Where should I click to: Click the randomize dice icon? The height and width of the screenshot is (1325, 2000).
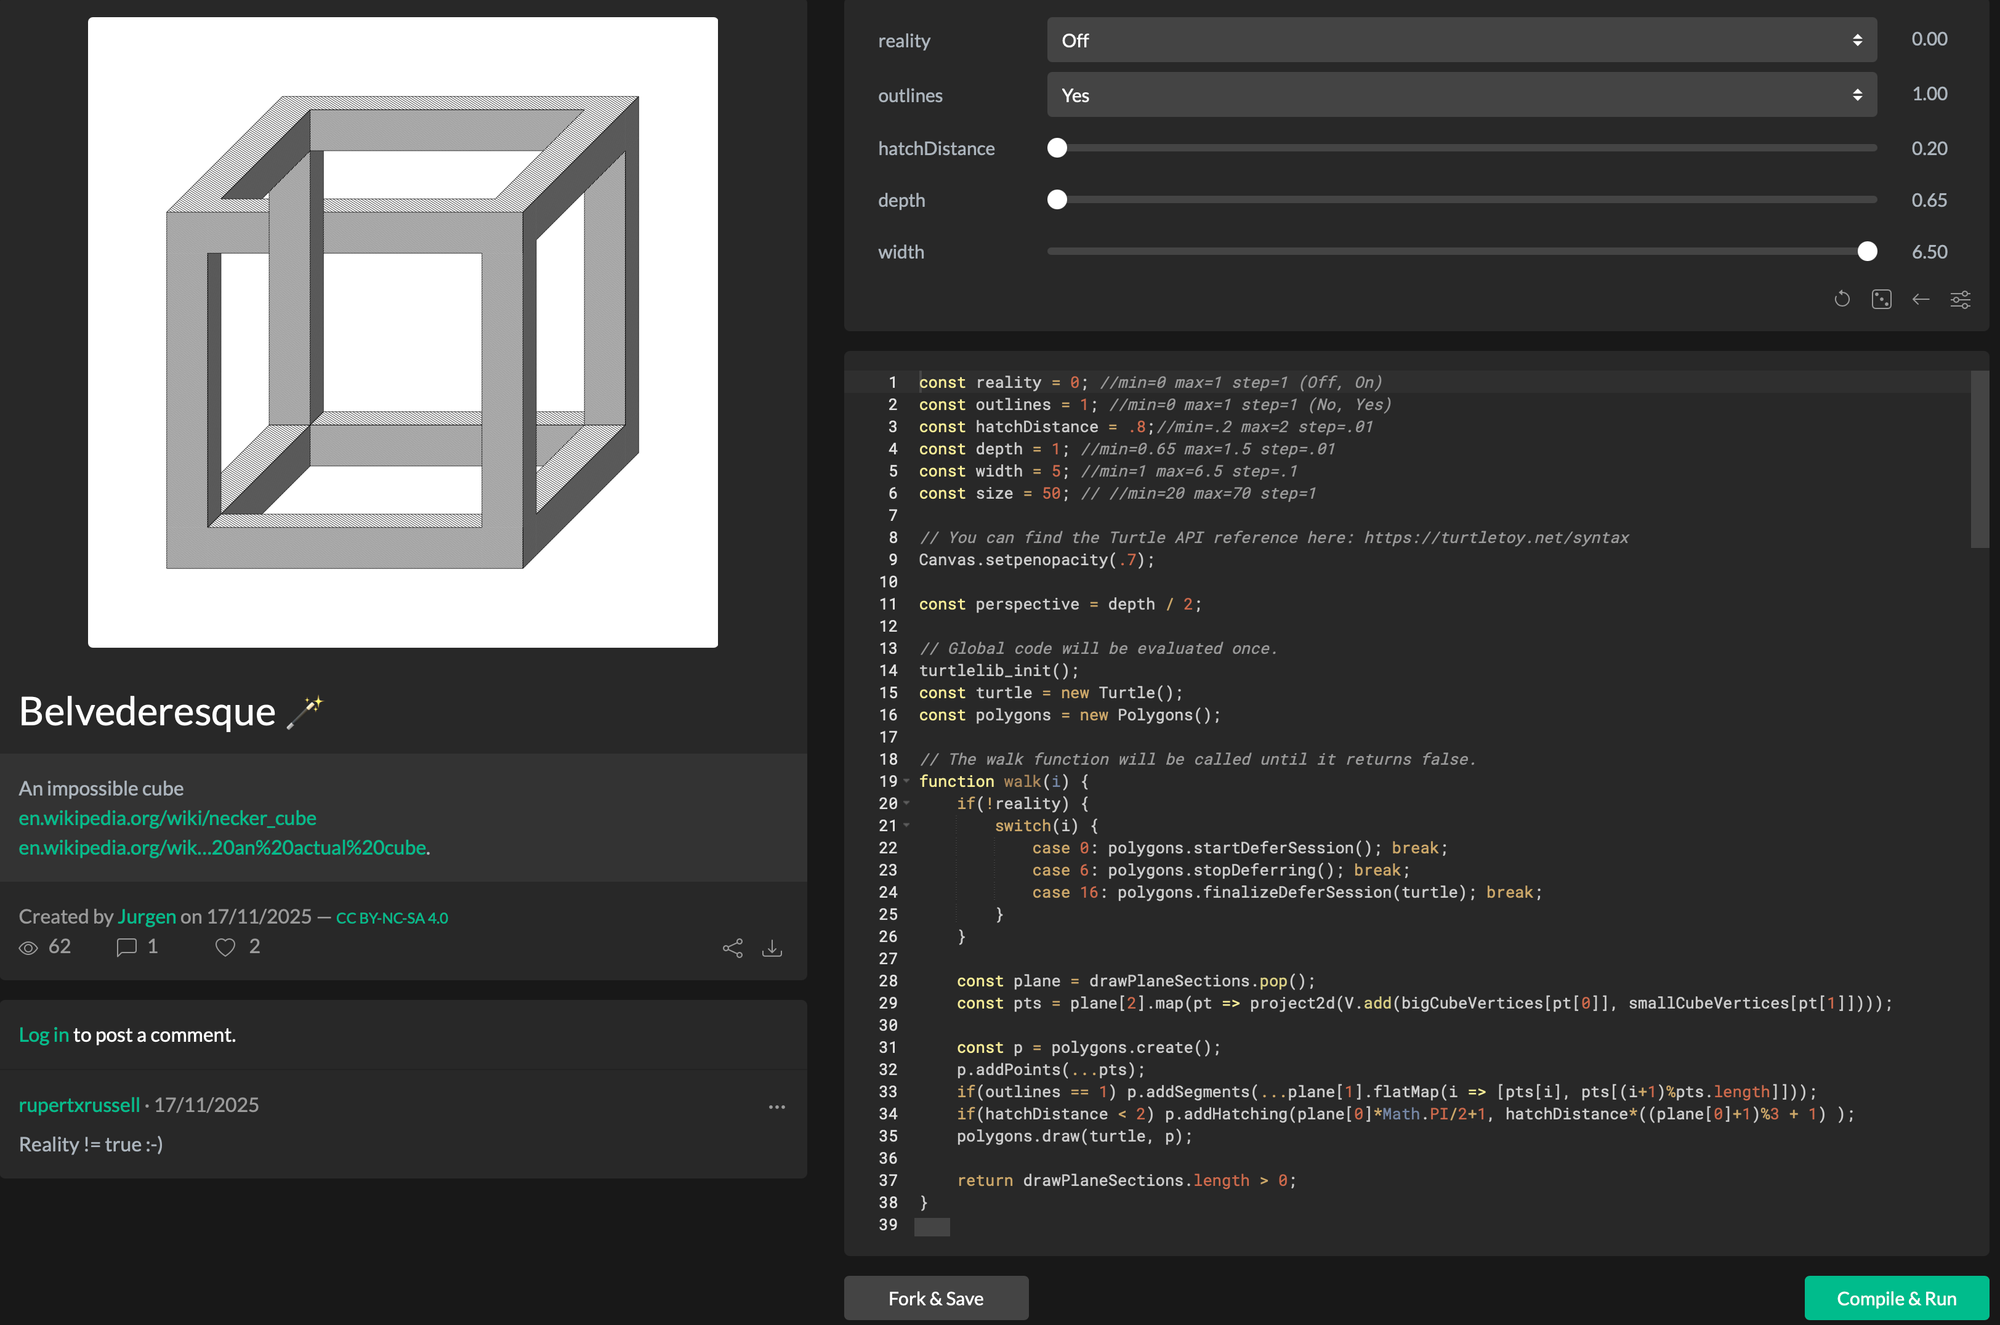click(1881, 299)
